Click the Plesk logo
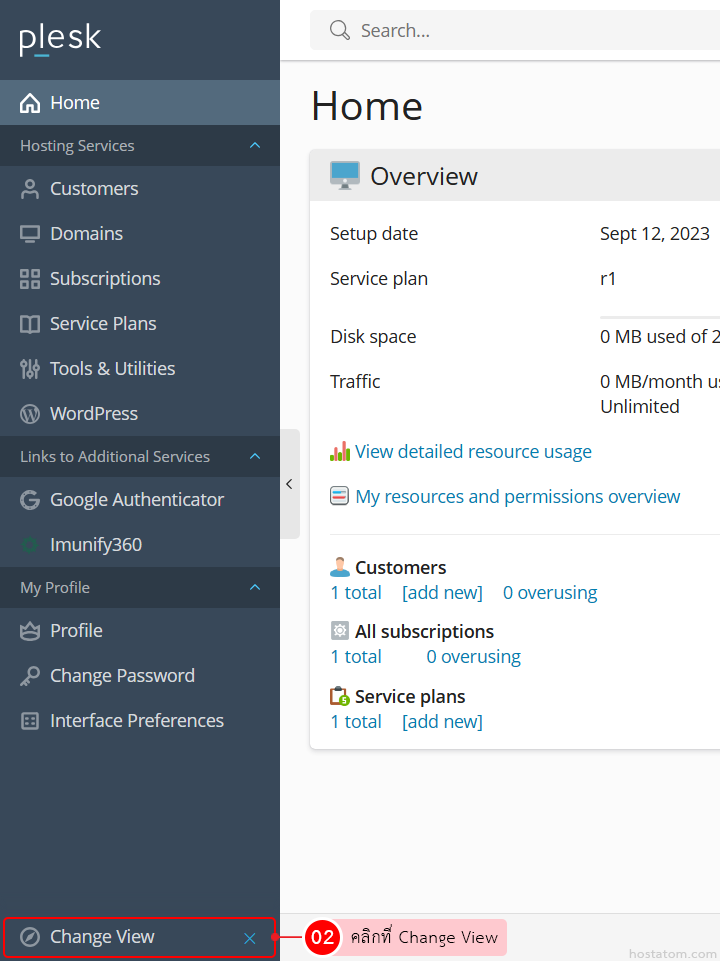This screenshot has height=961, width=720. 60,39
